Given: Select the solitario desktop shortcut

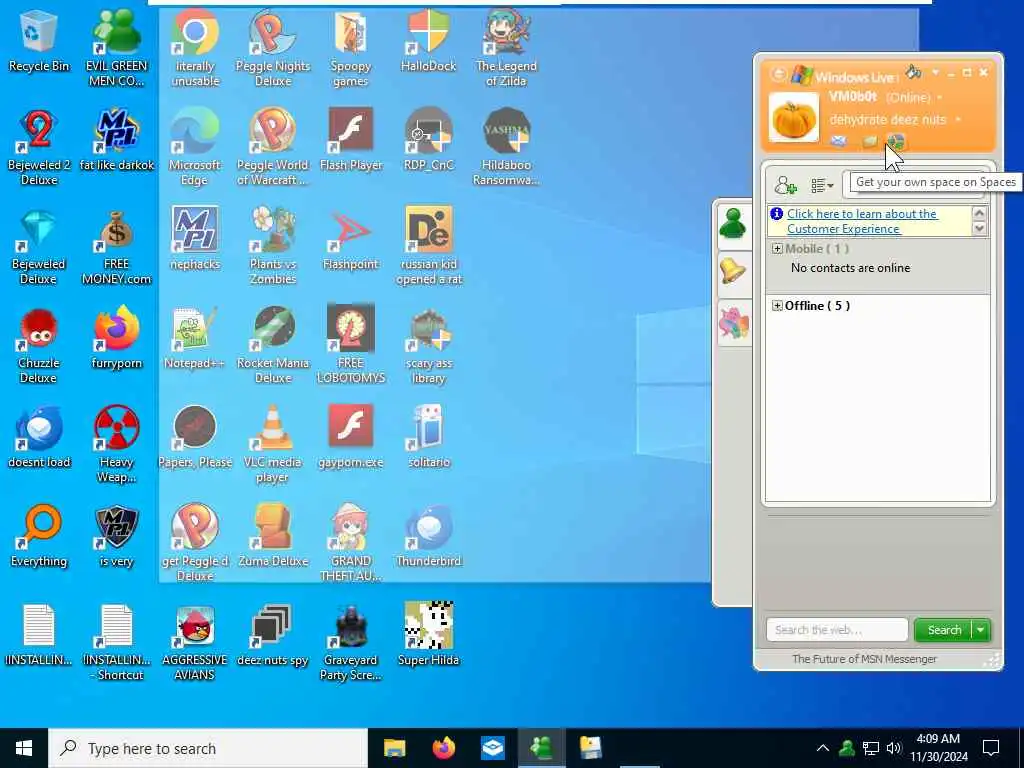Looking at the screenshot, I should pyautogui.click(x=428, y=438).
